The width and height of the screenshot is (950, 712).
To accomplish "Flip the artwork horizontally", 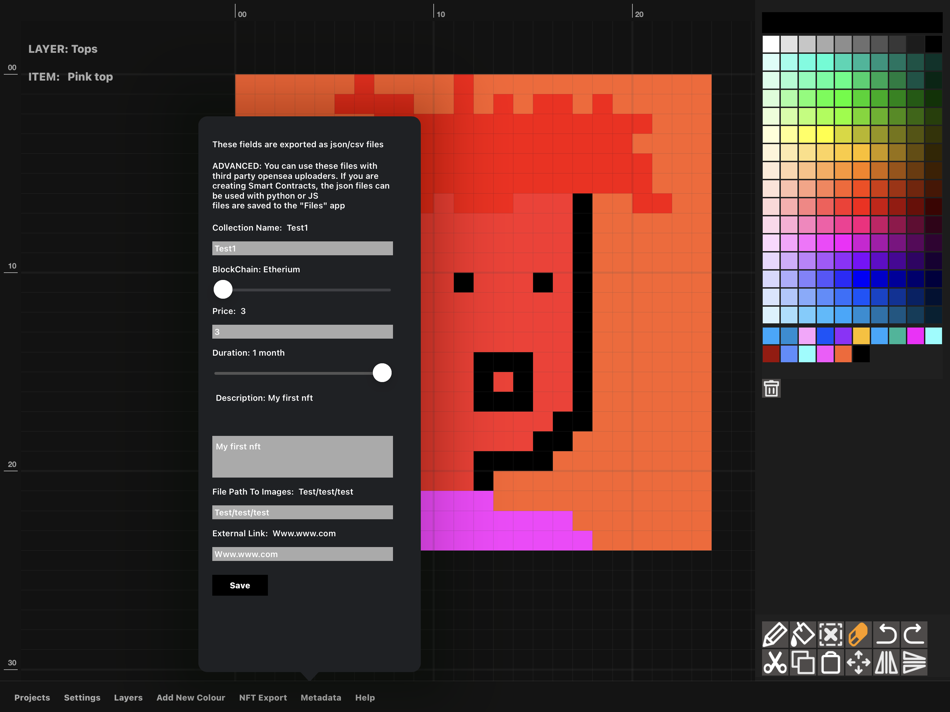I will [886, 662].
